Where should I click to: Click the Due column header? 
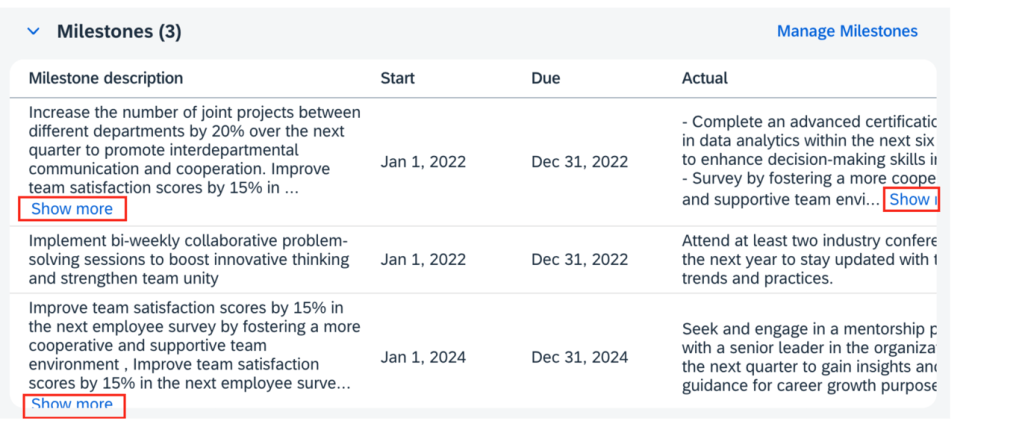coord(546,78)
